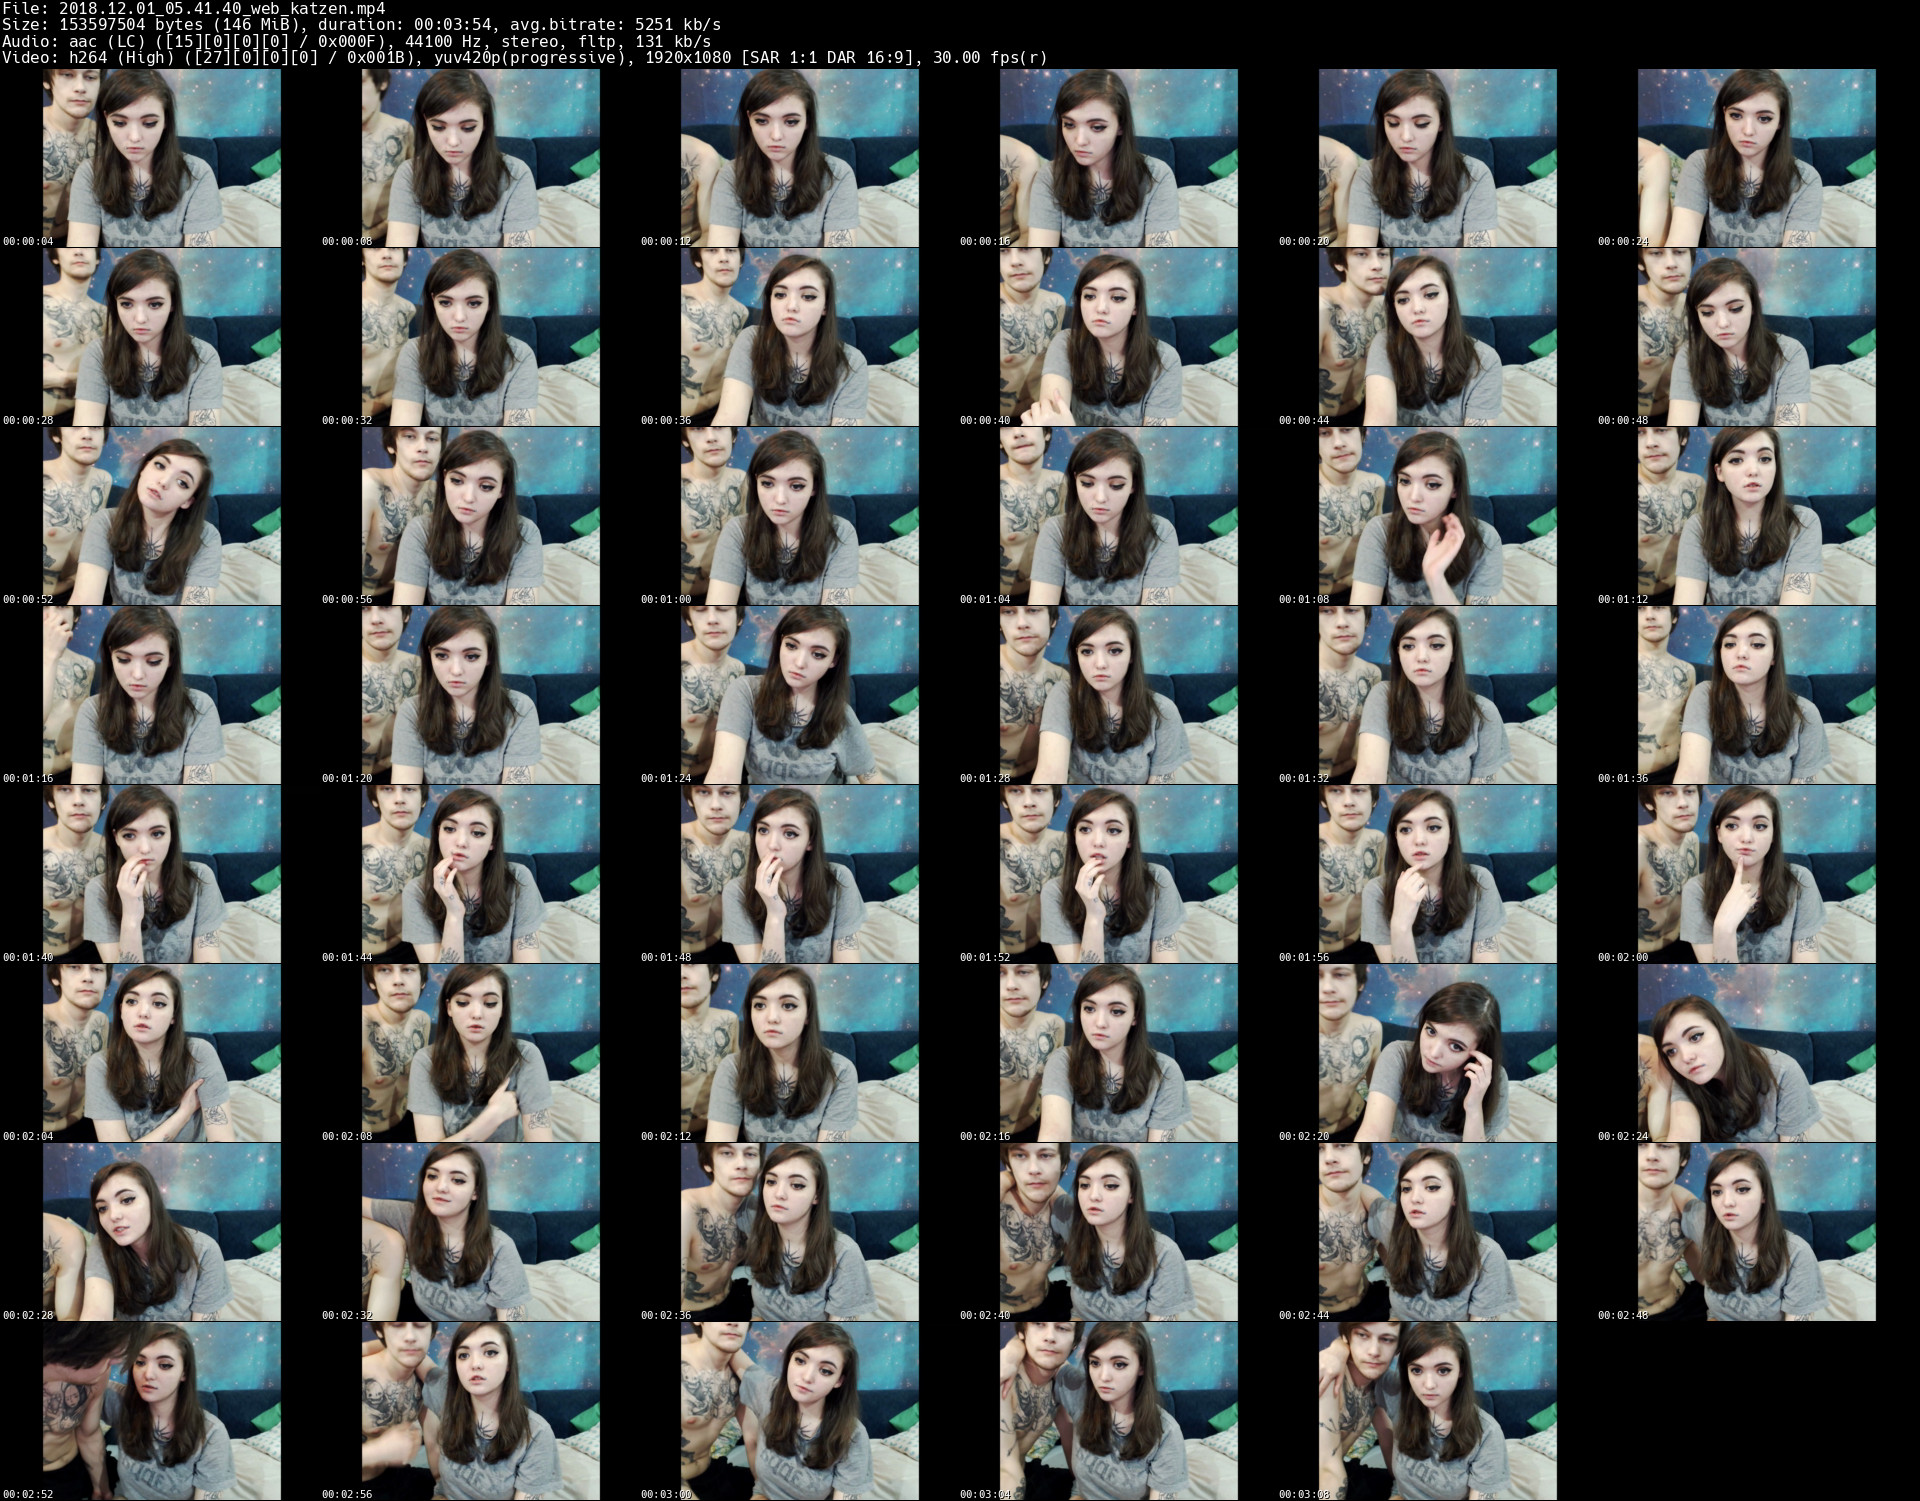Open the 00:01:44 thumbnail
The width and height of the screenshot is (1920, 1501).
(x=480, y=874)
